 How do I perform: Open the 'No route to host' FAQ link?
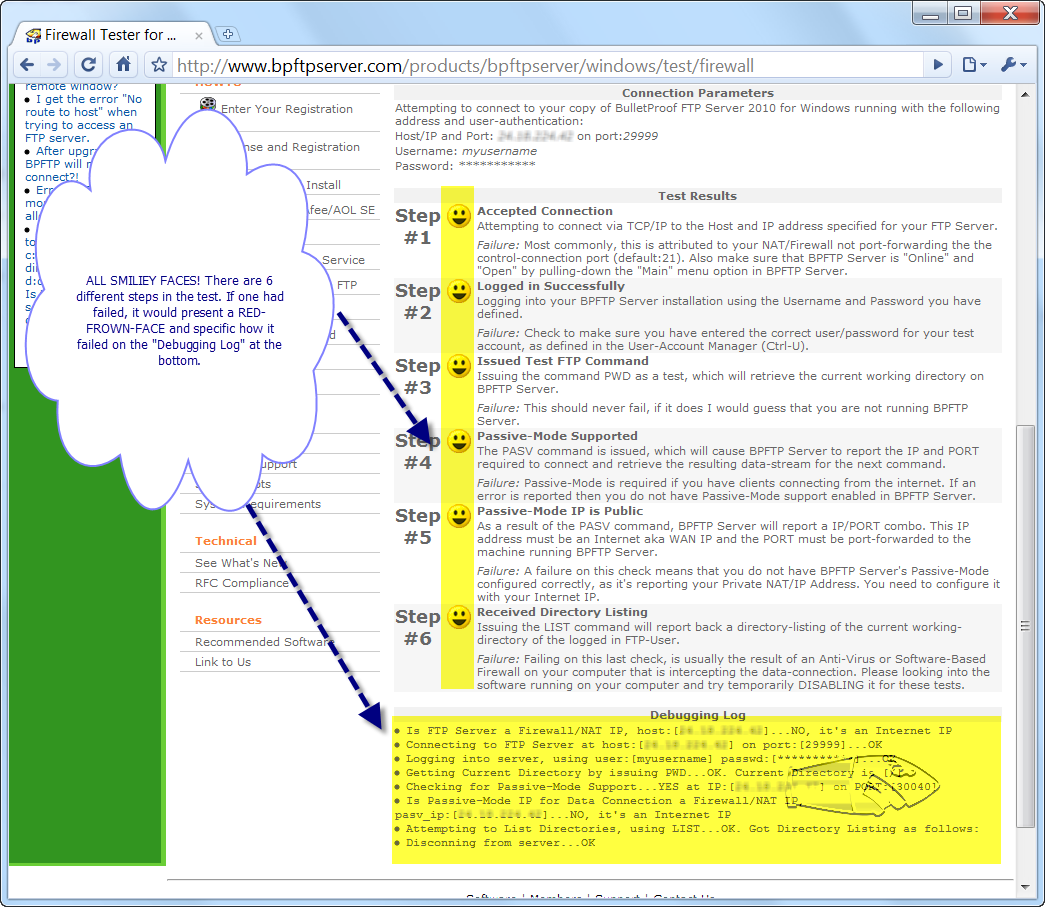(x=85, y=119)
